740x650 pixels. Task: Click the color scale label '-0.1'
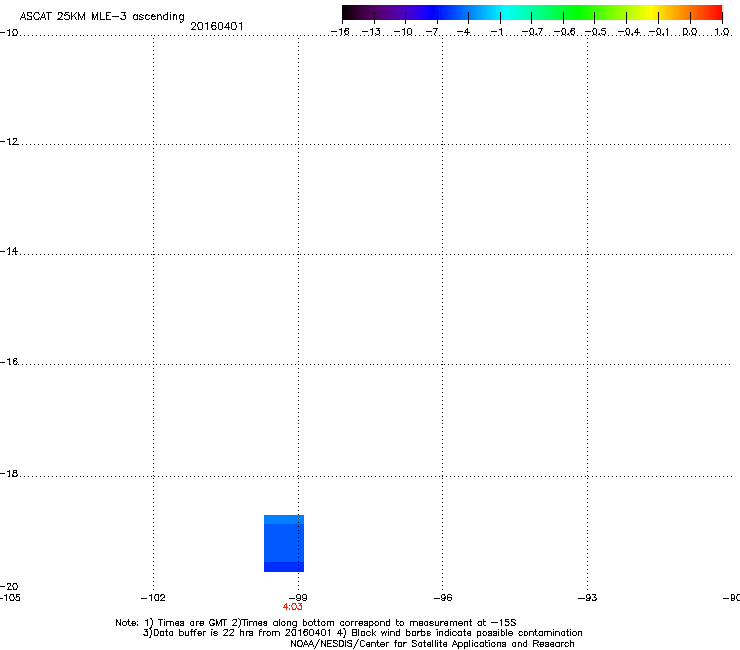[x=659, y=32]
